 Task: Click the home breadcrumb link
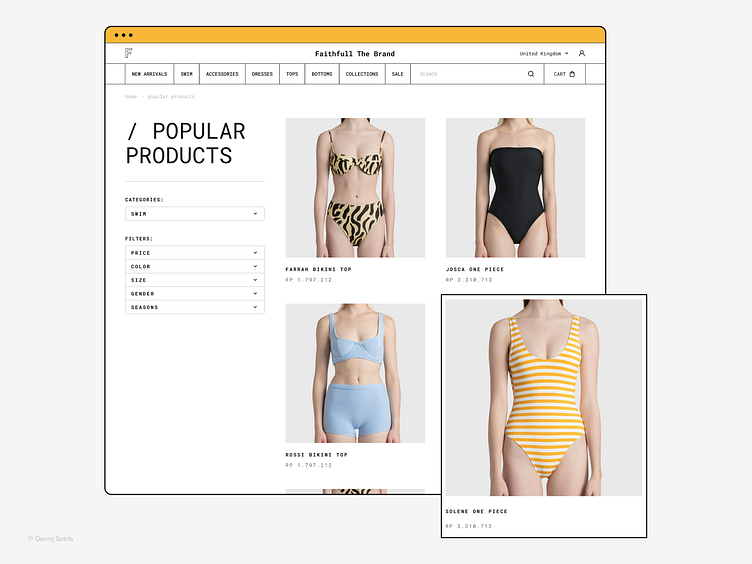[x=131, y=96]
